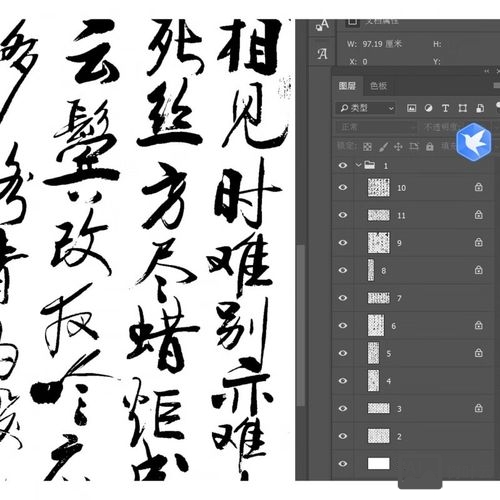Filter layers by shape layers icon
The width and height of the screenshot is (500, 500).
(463, 108)
